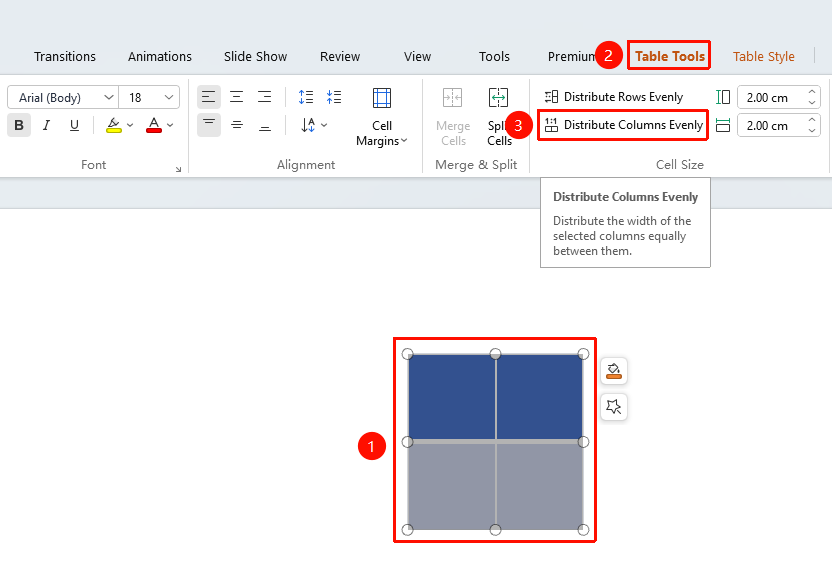Switch to Table Style tab

point(764,56)
